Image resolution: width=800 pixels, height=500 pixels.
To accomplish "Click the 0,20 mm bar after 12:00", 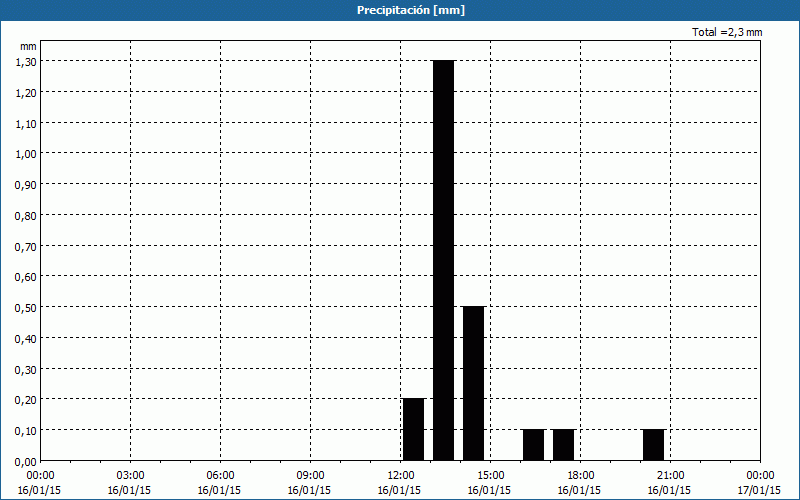I will point(413,429).
